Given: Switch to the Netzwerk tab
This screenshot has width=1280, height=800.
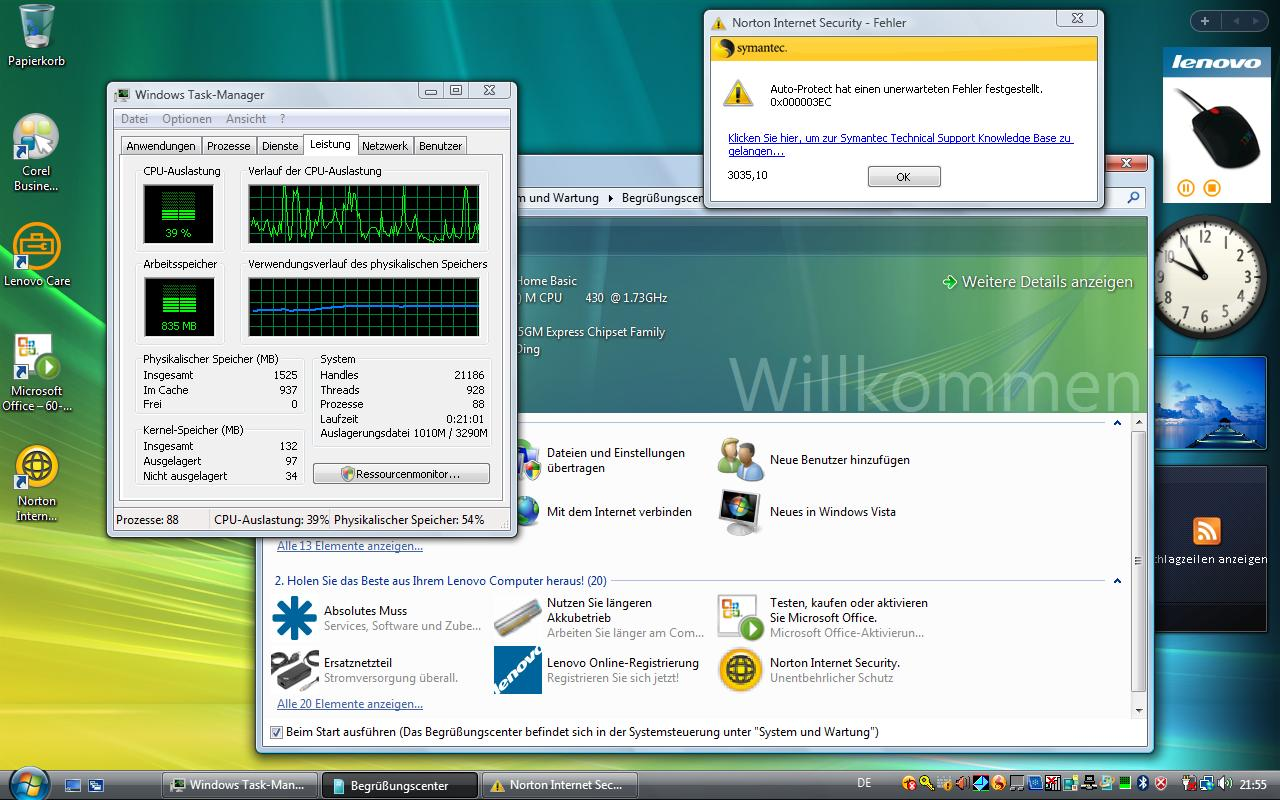Looking at the screenshot, I should (x=385, y=146).
